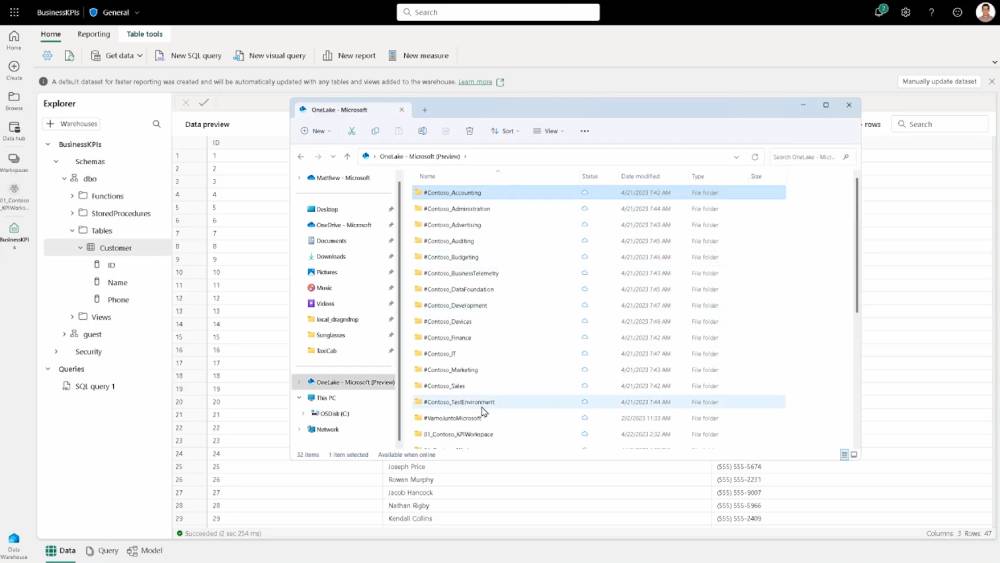Click the vertical scrollbar in OneLake file list
This screenshot has height=563, width=1000.
(857, 245)
